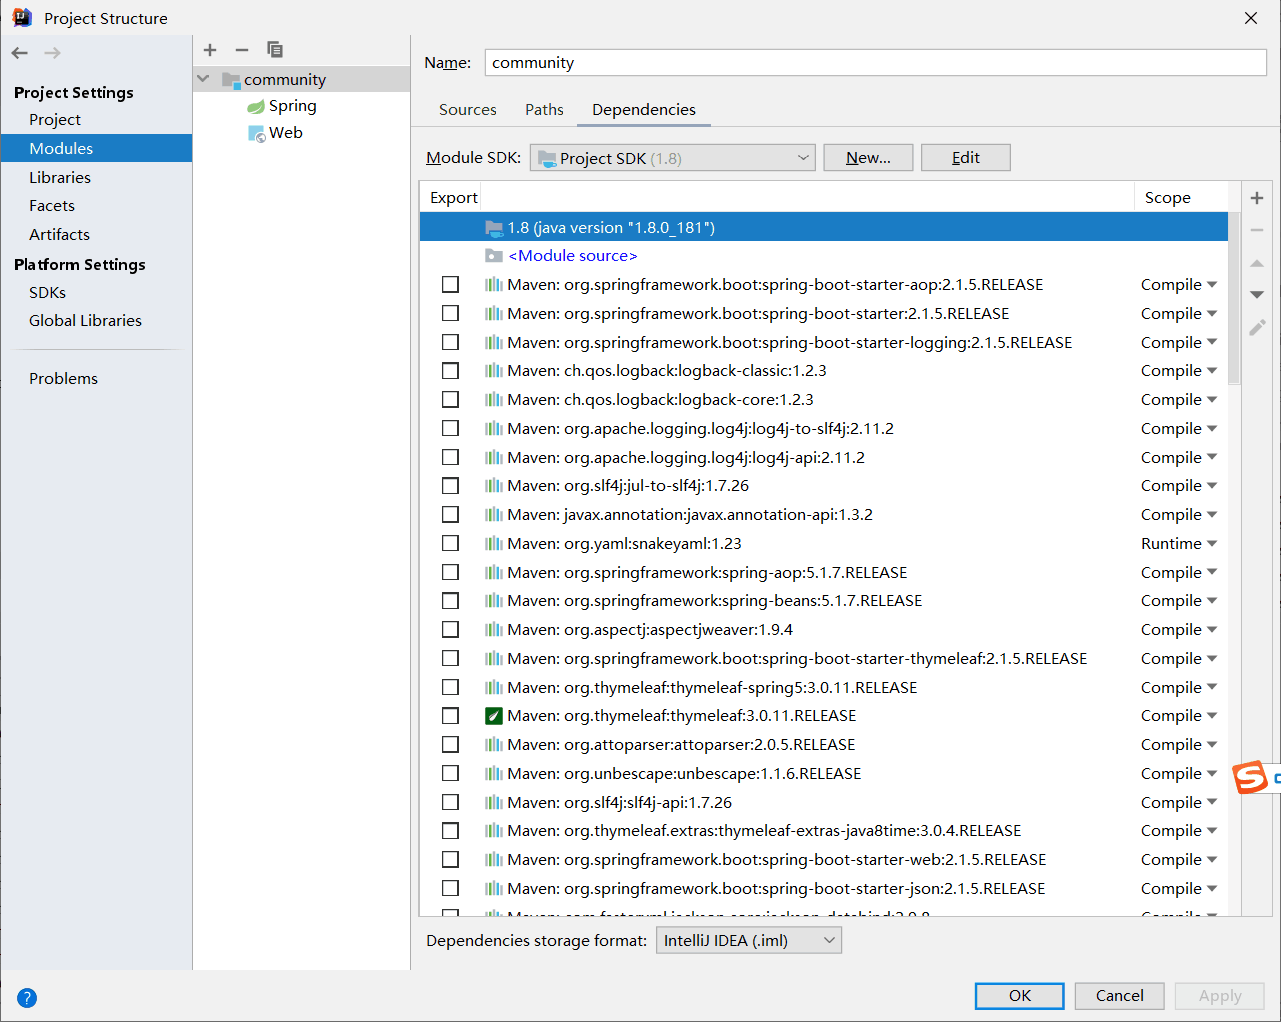Check export for spring-boot-starter-web
The width and height of the screenshot is (1281, 1022).
coord(451,860)
